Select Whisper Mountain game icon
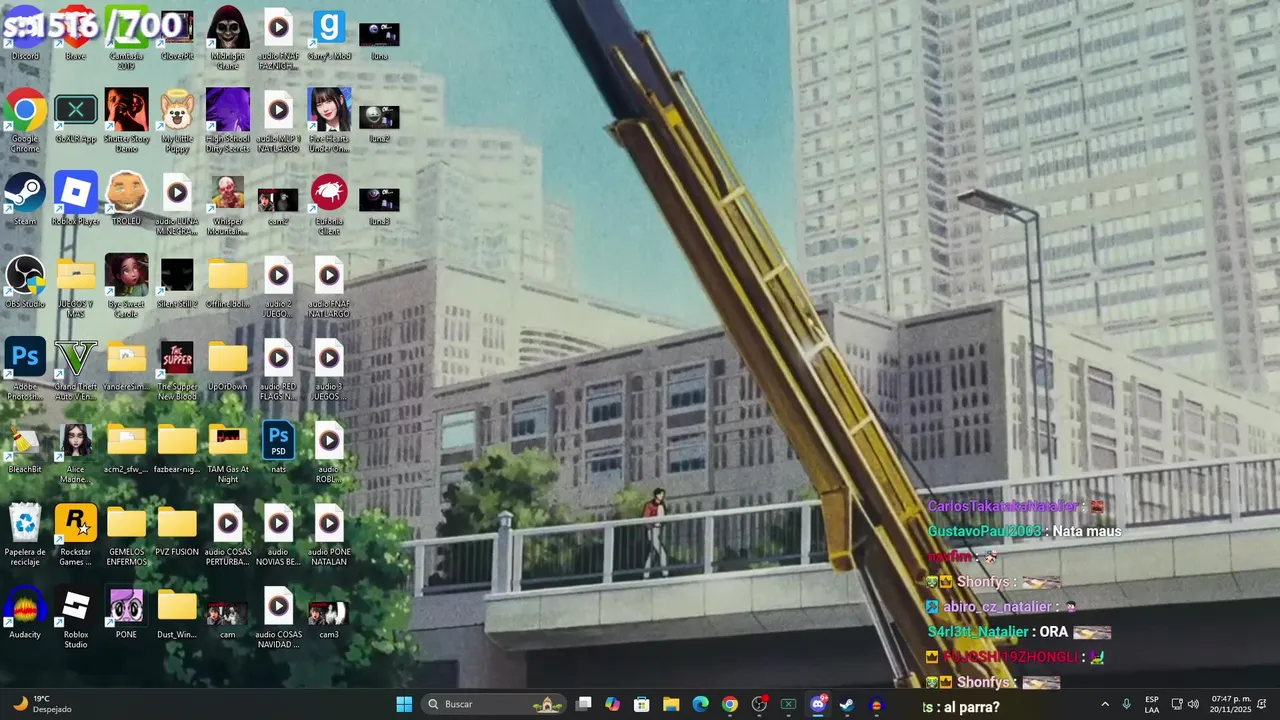Image resolution: width=1280 pixels, height=720 pixels. pos(228,204)
